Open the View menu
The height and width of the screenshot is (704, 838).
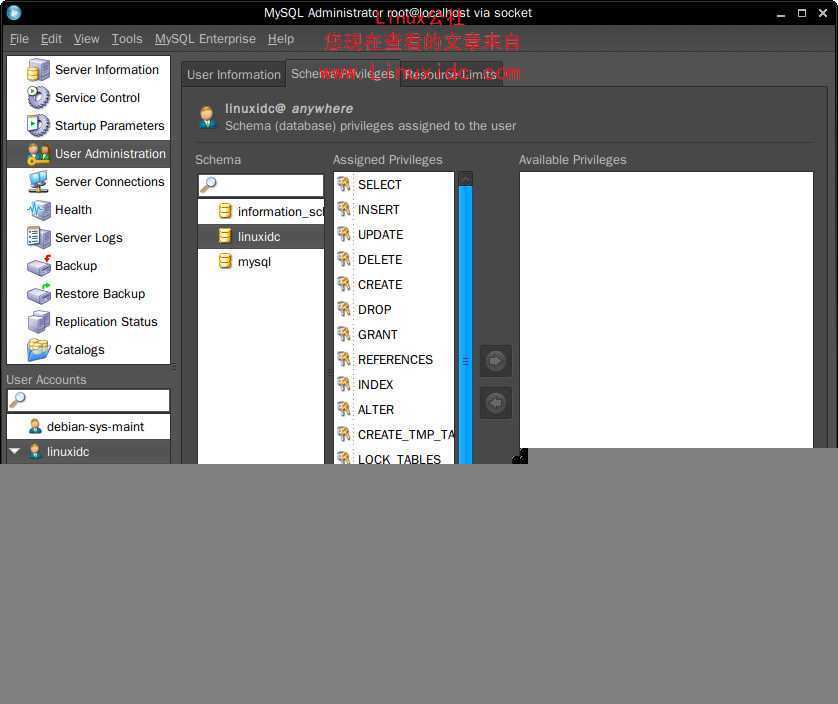coord(87,39)
